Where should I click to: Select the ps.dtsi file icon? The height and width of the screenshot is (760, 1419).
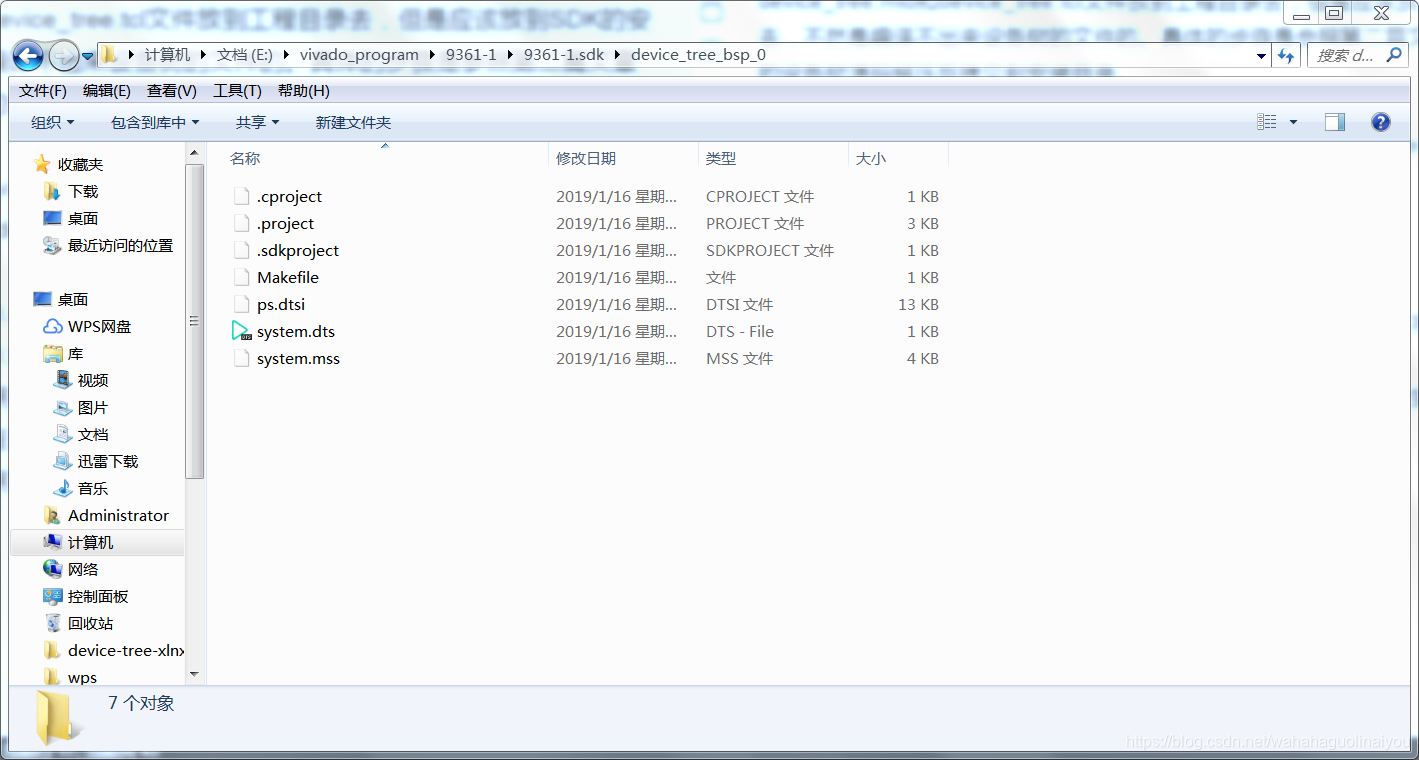coord(241,304)
